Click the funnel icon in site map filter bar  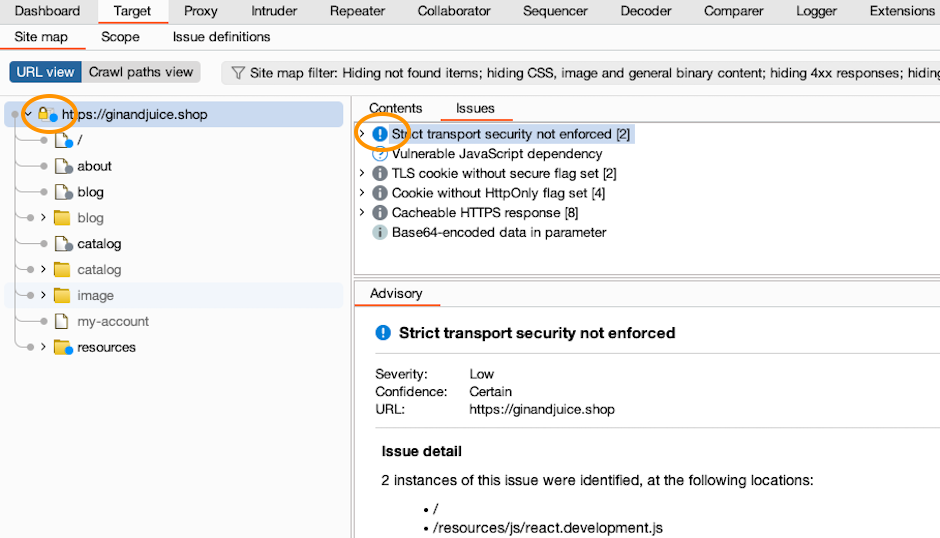[x=238, y=73]
